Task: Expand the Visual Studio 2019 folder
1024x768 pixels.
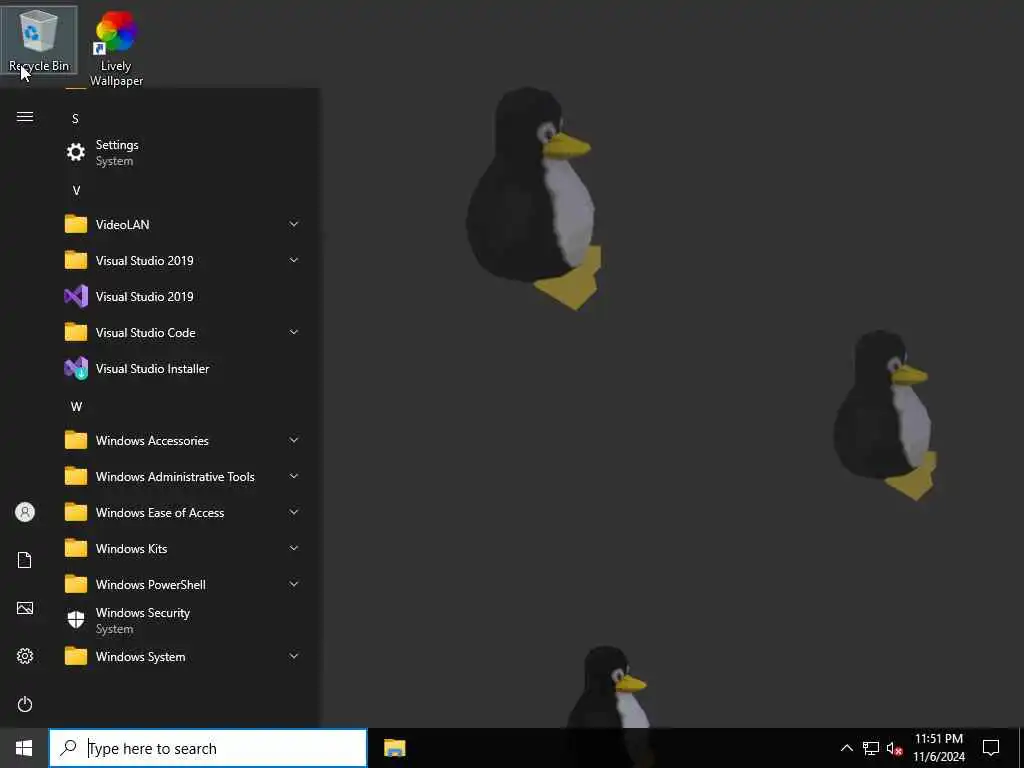Action: click(182, 261)
